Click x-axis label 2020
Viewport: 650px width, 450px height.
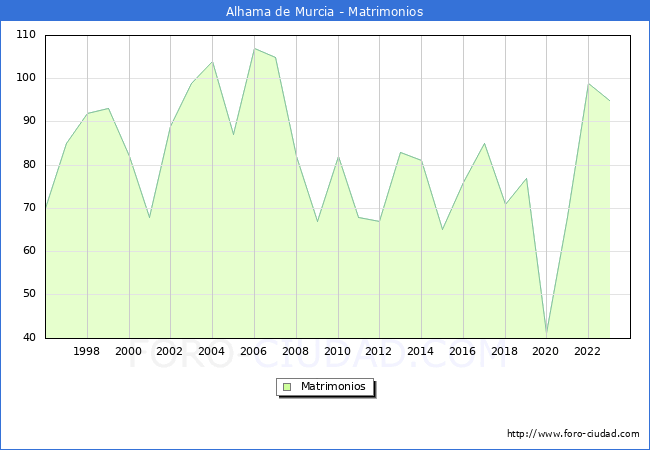point(545,351)
